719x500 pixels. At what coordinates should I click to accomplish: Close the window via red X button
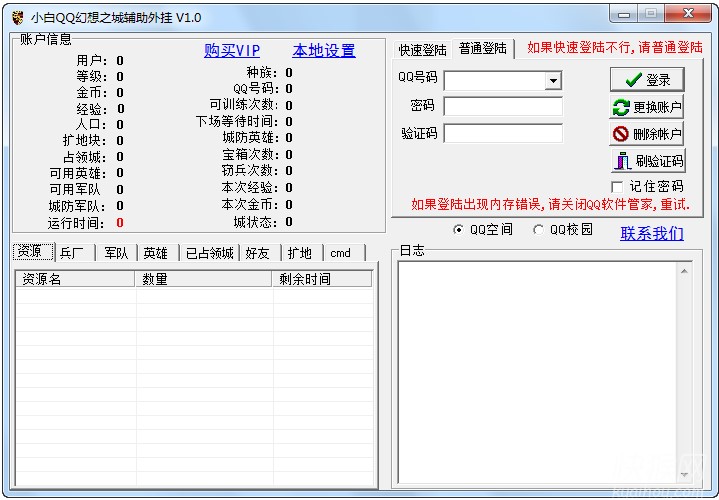pyautogui.click(x=688, y=14)
